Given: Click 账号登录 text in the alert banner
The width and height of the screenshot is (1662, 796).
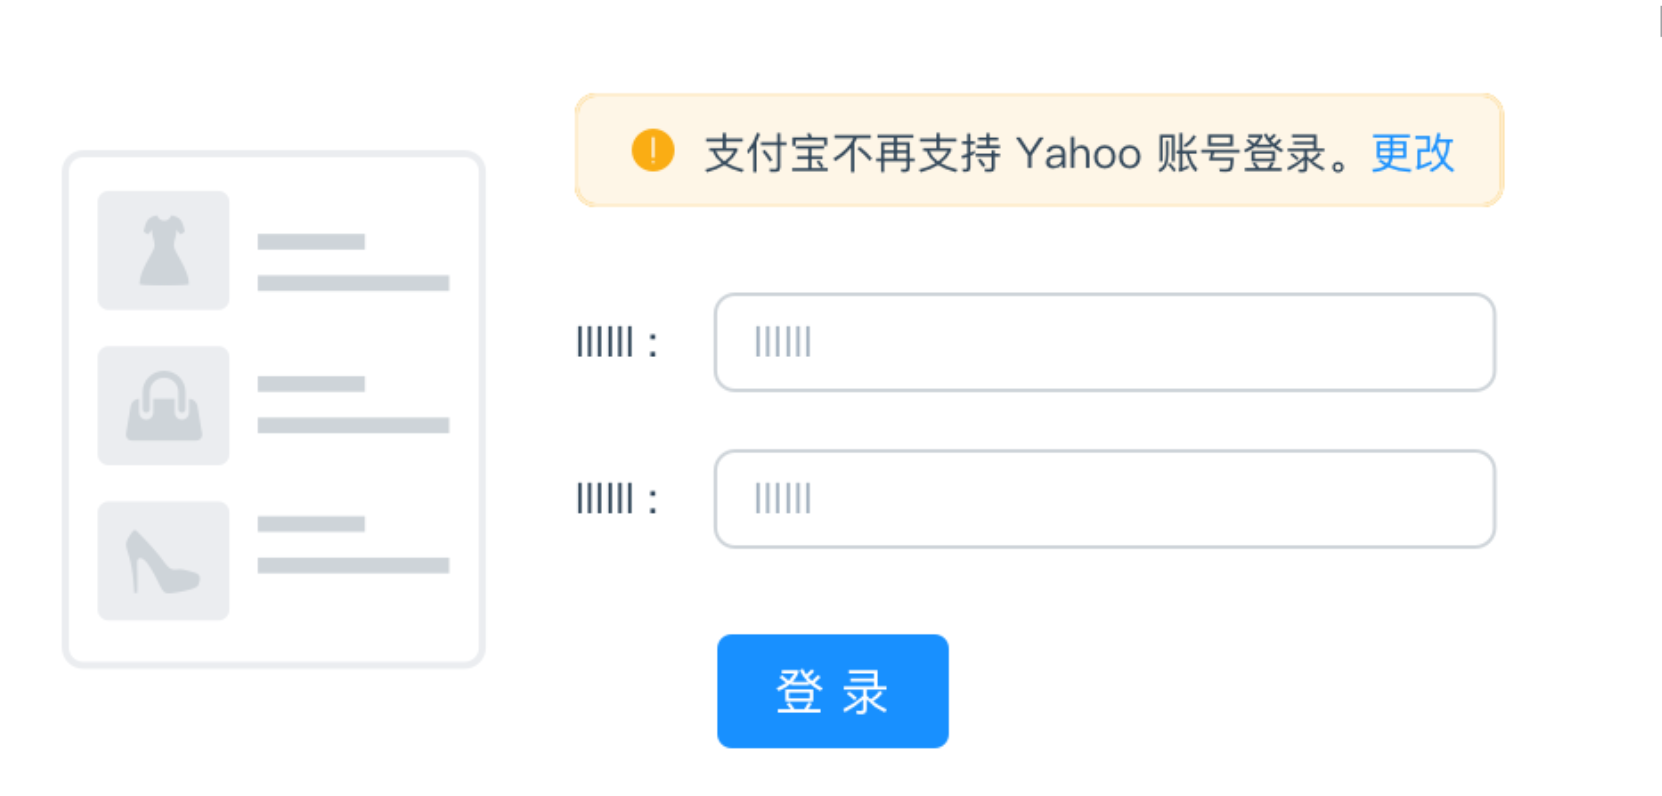Looking at the screenshot, I should pyautogui.click(x=1241, y=153).
